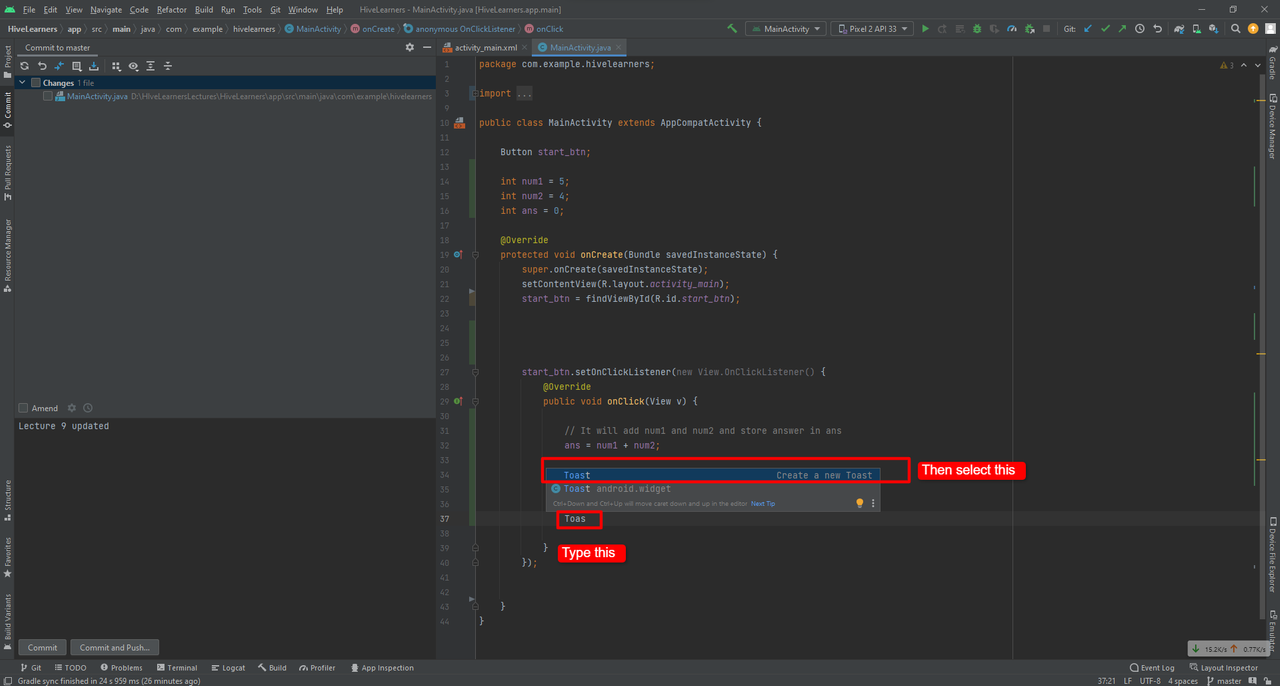Click the Commit and Push button

(x=114, y=647)
